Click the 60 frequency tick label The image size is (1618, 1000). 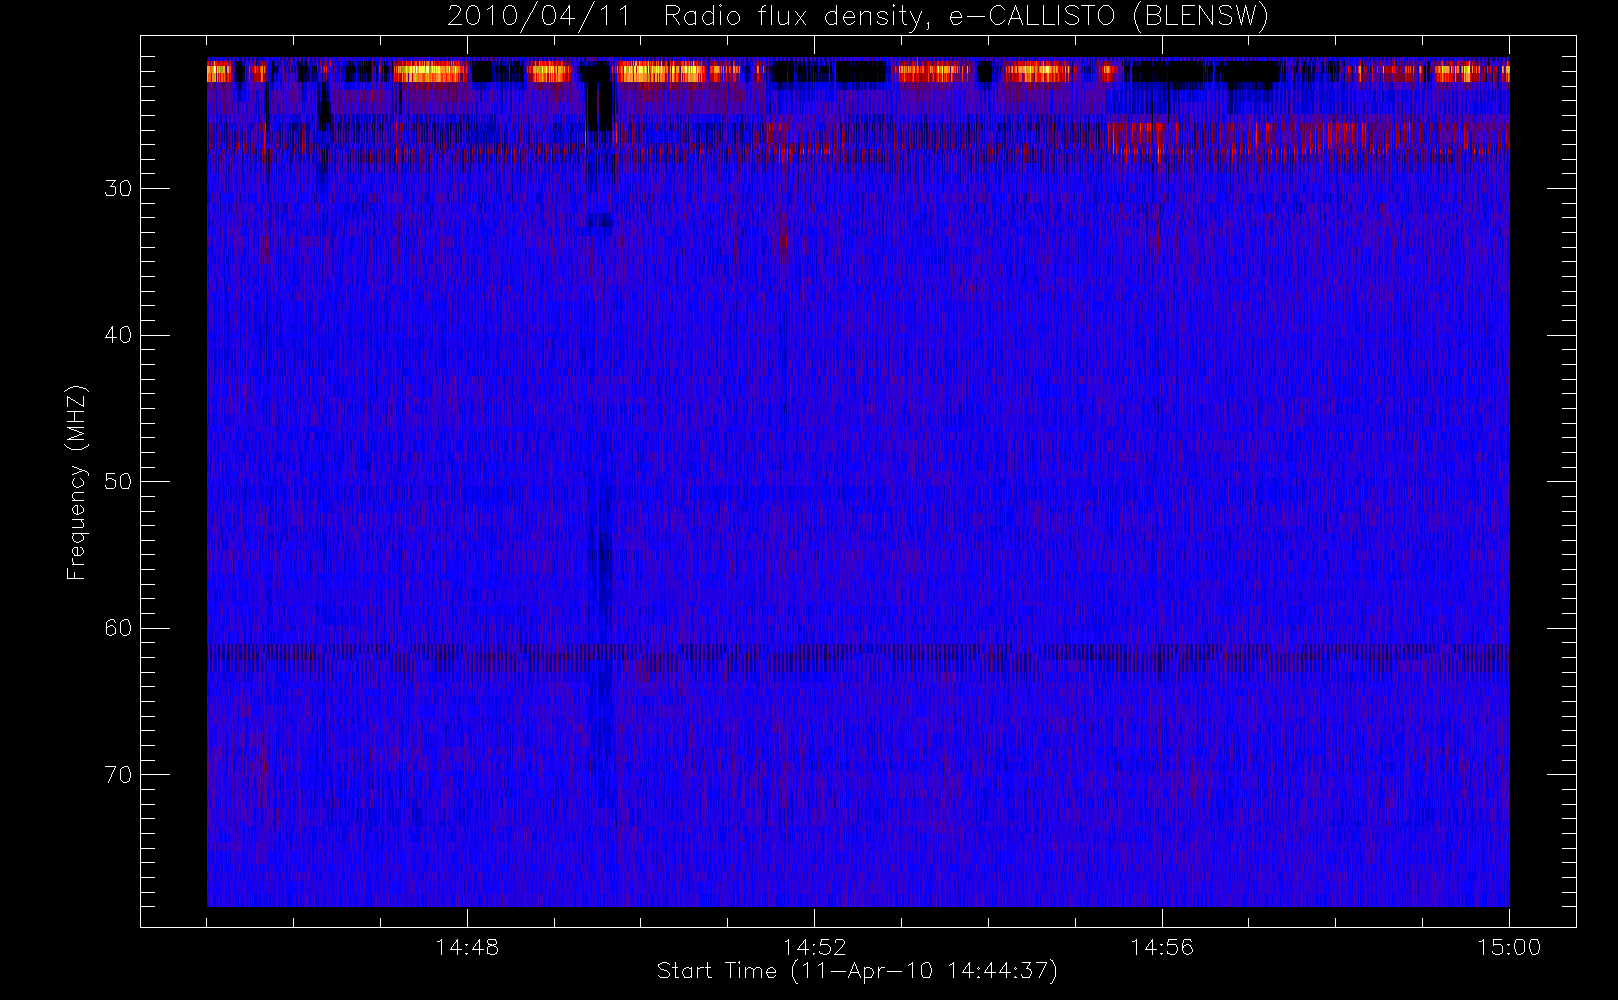118,628
